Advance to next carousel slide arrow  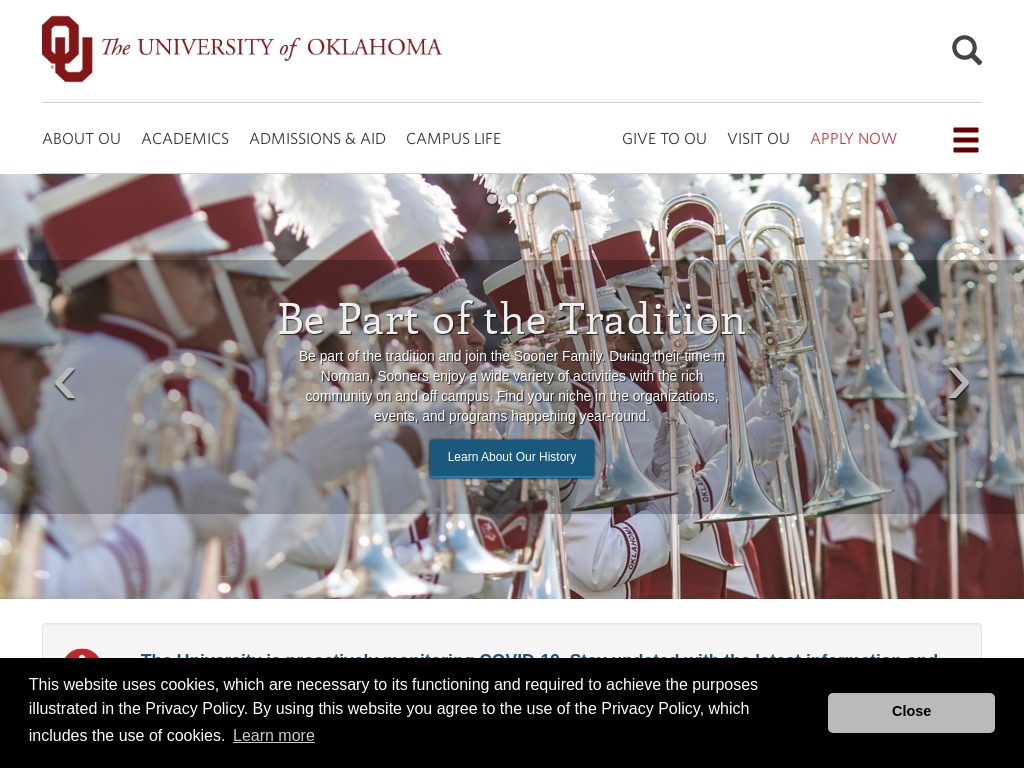958,383
